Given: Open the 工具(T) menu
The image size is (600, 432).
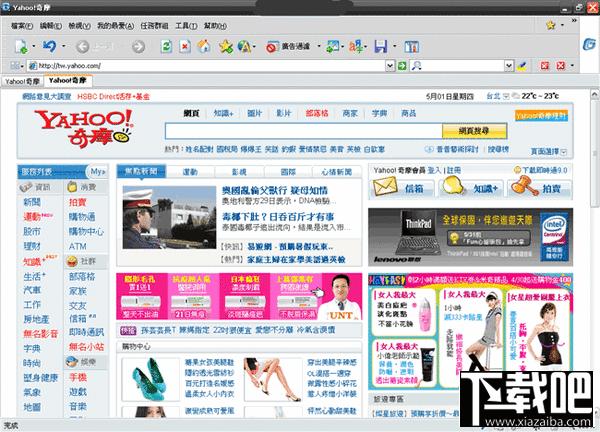Looking at the screenshot, I should 186,26.
